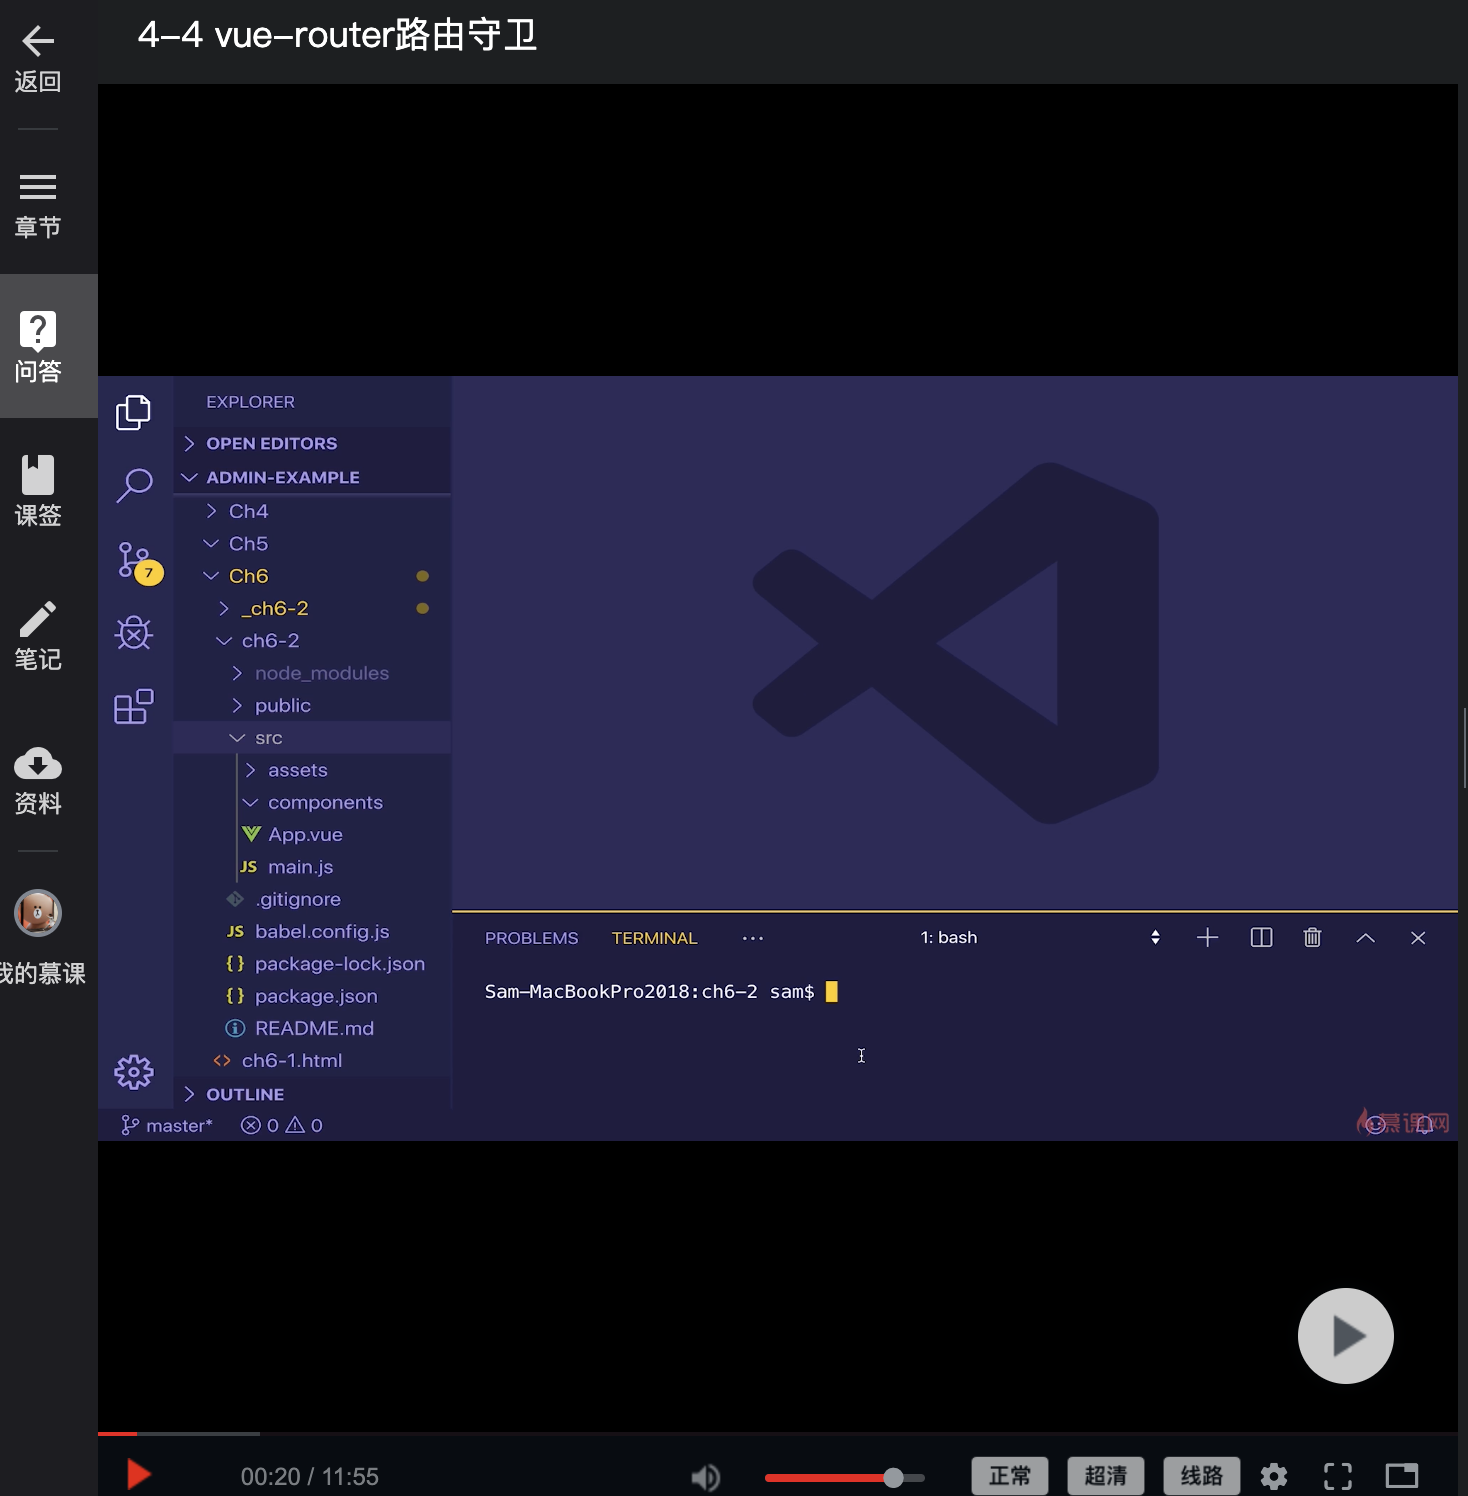The height and width of the screenshot is (1496, 1468).
Task: Collapse the ADMIN-EXAMPLE folder section
Action: (x=312, y=477)
